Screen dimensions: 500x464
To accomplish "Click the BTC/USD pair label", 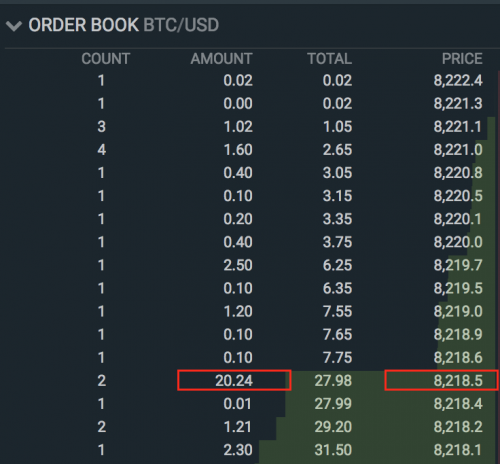I will (x=181, y=25).
